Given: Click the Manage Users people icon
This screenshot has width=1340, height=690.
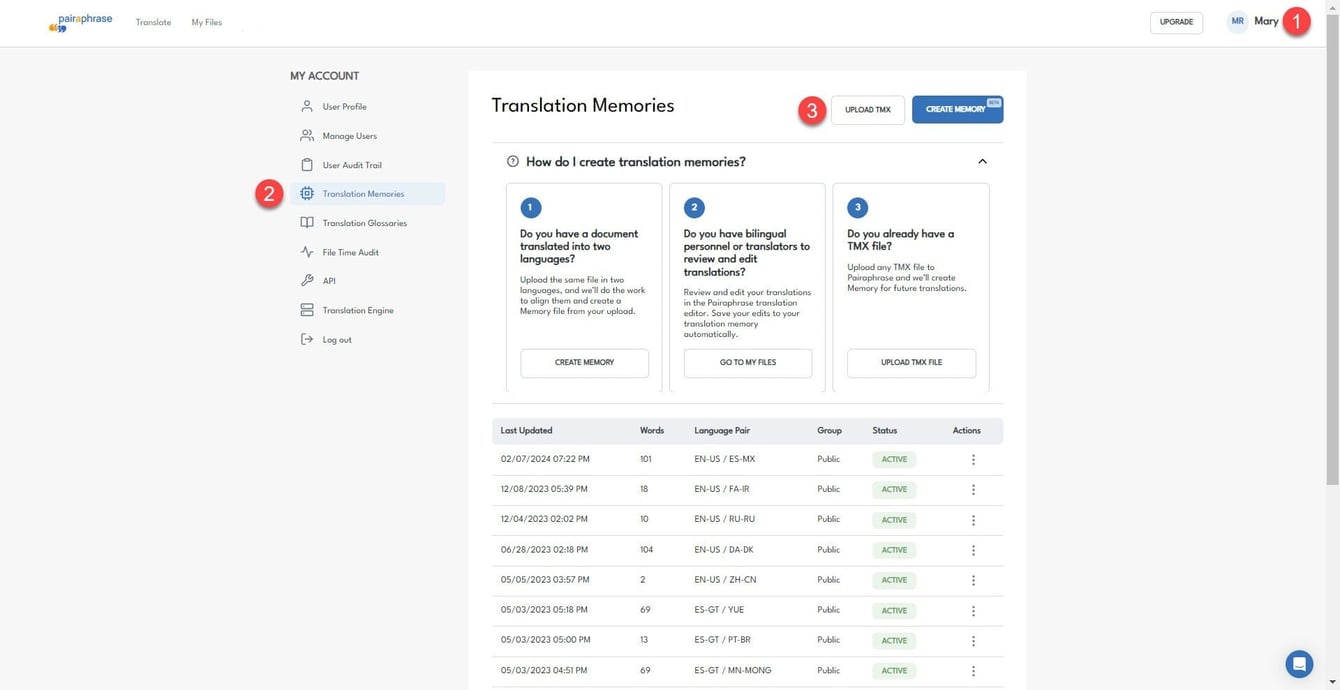Looking at the screenshot, I should pos(307,135).
